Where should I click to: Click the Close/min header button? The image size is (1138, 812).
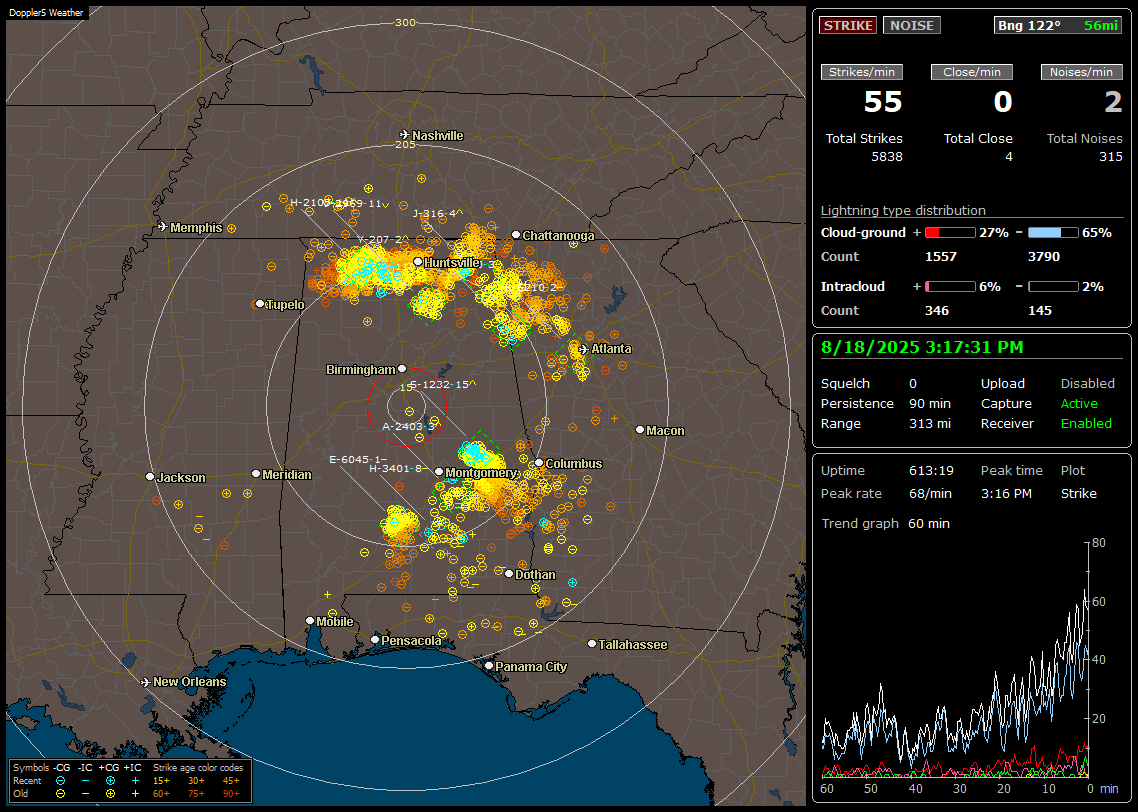click(x=972, y=72)
